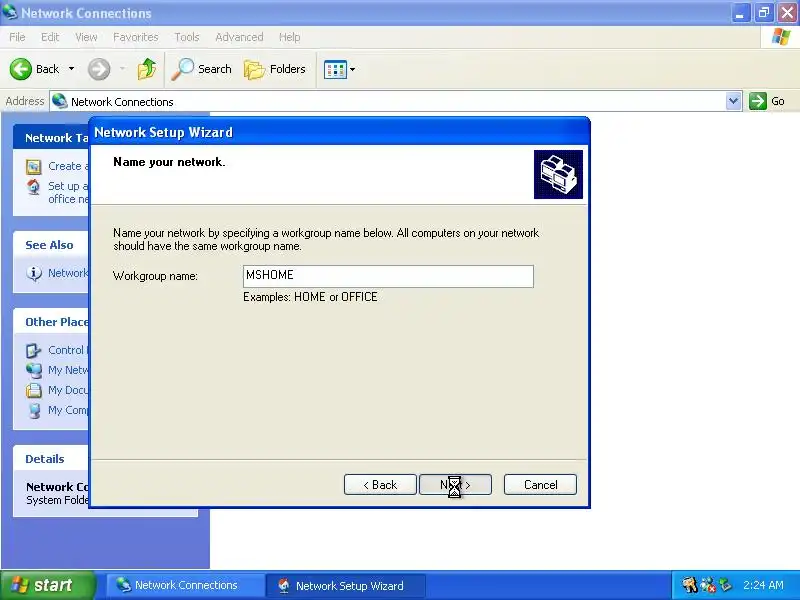The image size is (800, 600).
Task: Click the Up folder icon in toolbar
Action: 147,69
